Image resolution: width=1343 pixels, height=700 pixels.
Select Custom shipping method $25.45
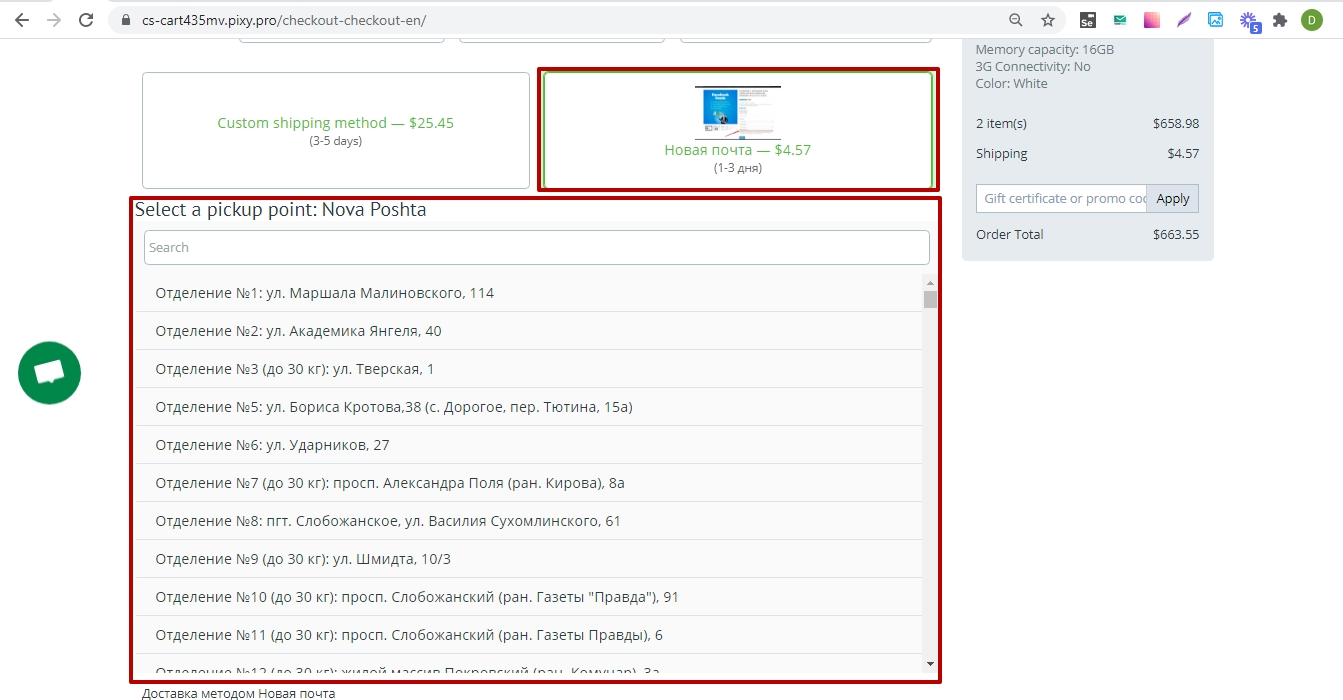(336, 130)
